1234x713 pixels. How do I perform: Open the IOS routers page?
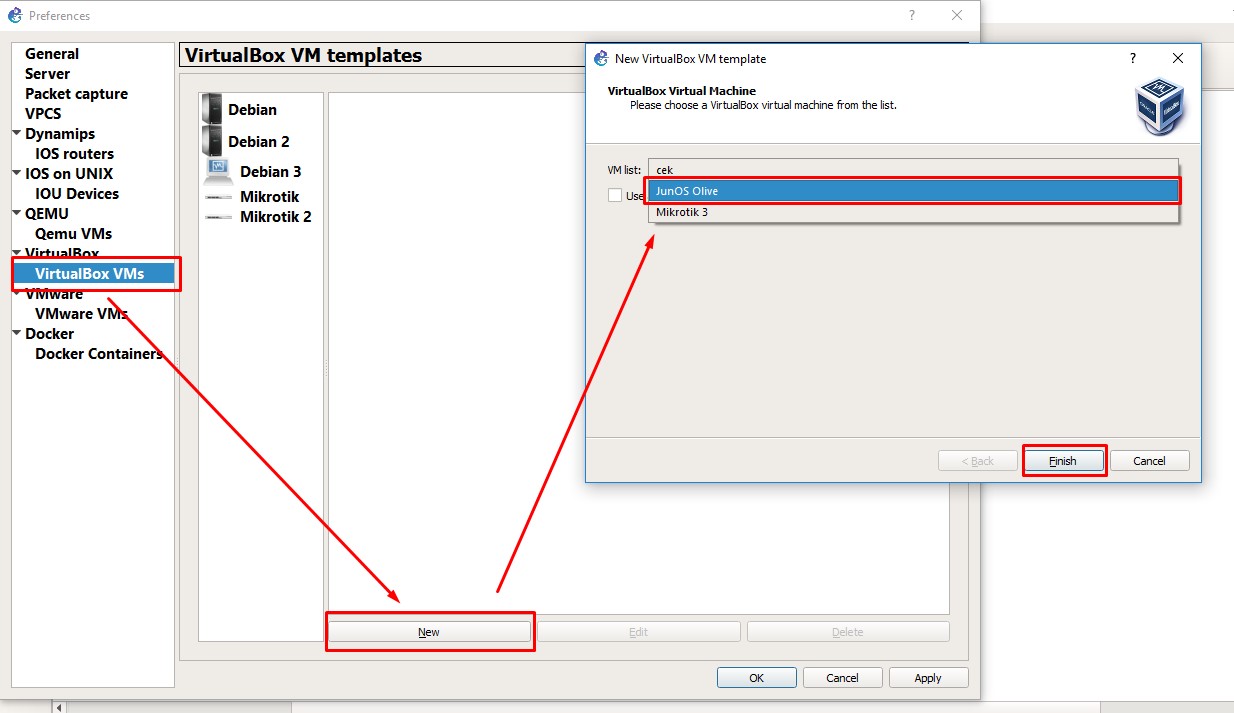tap(74, 154)
